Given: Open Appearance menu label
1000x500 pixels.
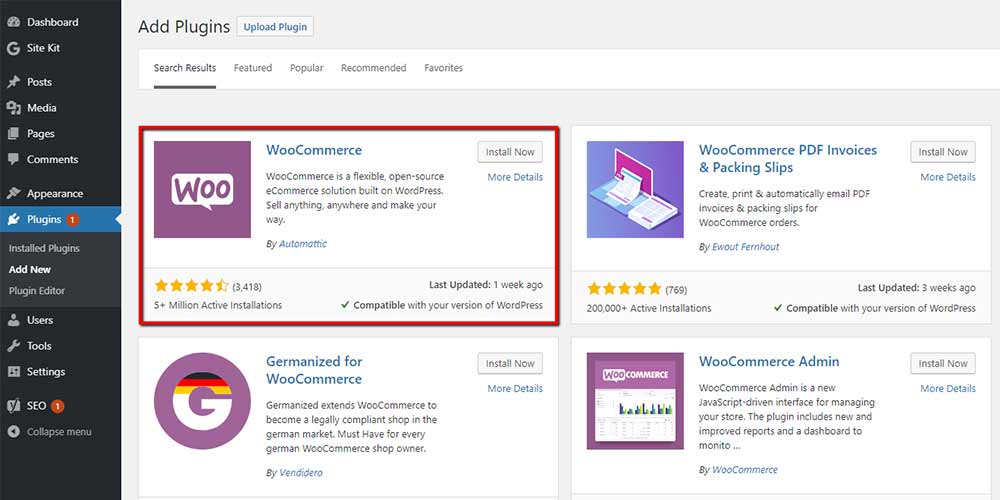Looking at the screenshot, I should (x=55, y=193).
